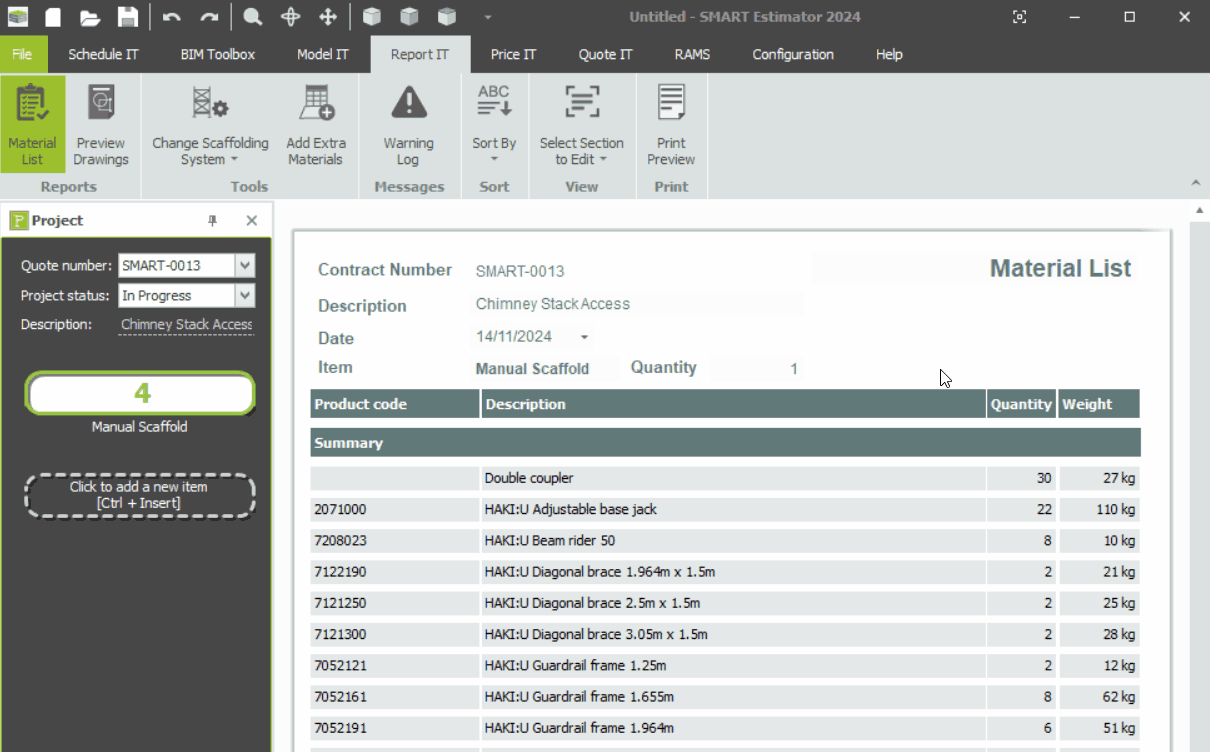The height and width of the screenshot is (752, 1210).
Task: Switch to the Schedule IT tab
Action: coord(103,54)
